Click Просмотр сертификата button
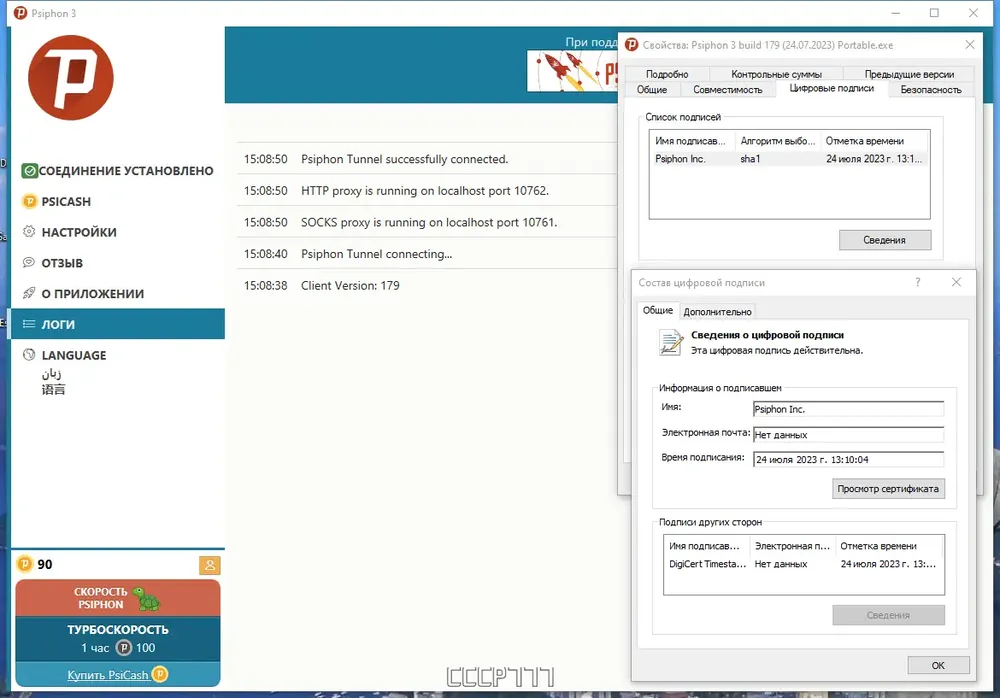The height and width of the screenshot is (698, 1000). click(888, 489)
